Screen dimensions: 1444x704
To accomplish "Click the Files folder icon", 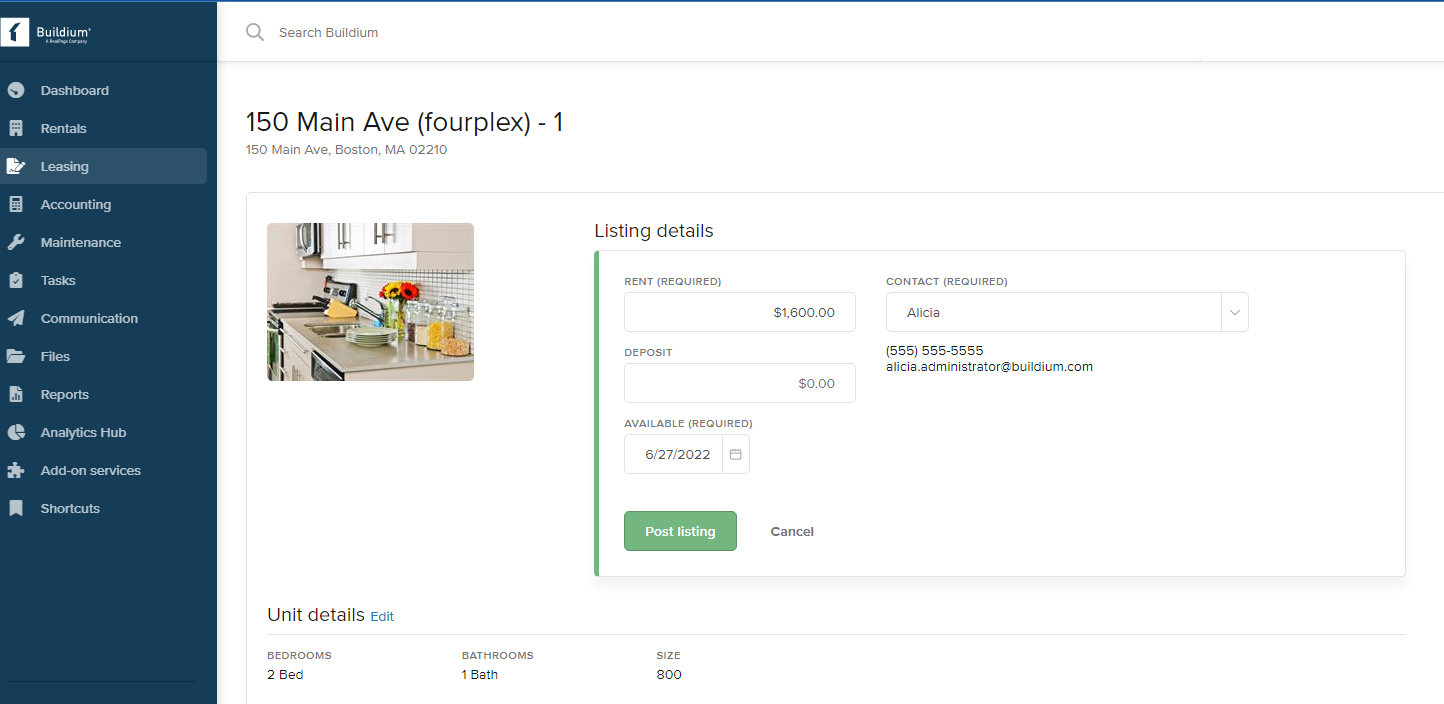I will point(16,356).
